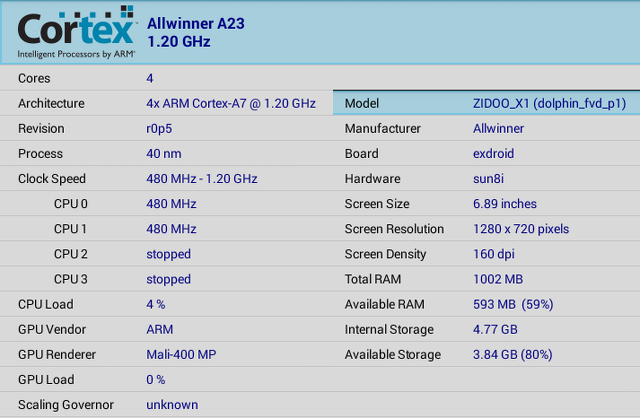Image resolution: width=640 pixels, height=418 pixels.
Task: Click the 160 dpi value
Action: [494, 254]
